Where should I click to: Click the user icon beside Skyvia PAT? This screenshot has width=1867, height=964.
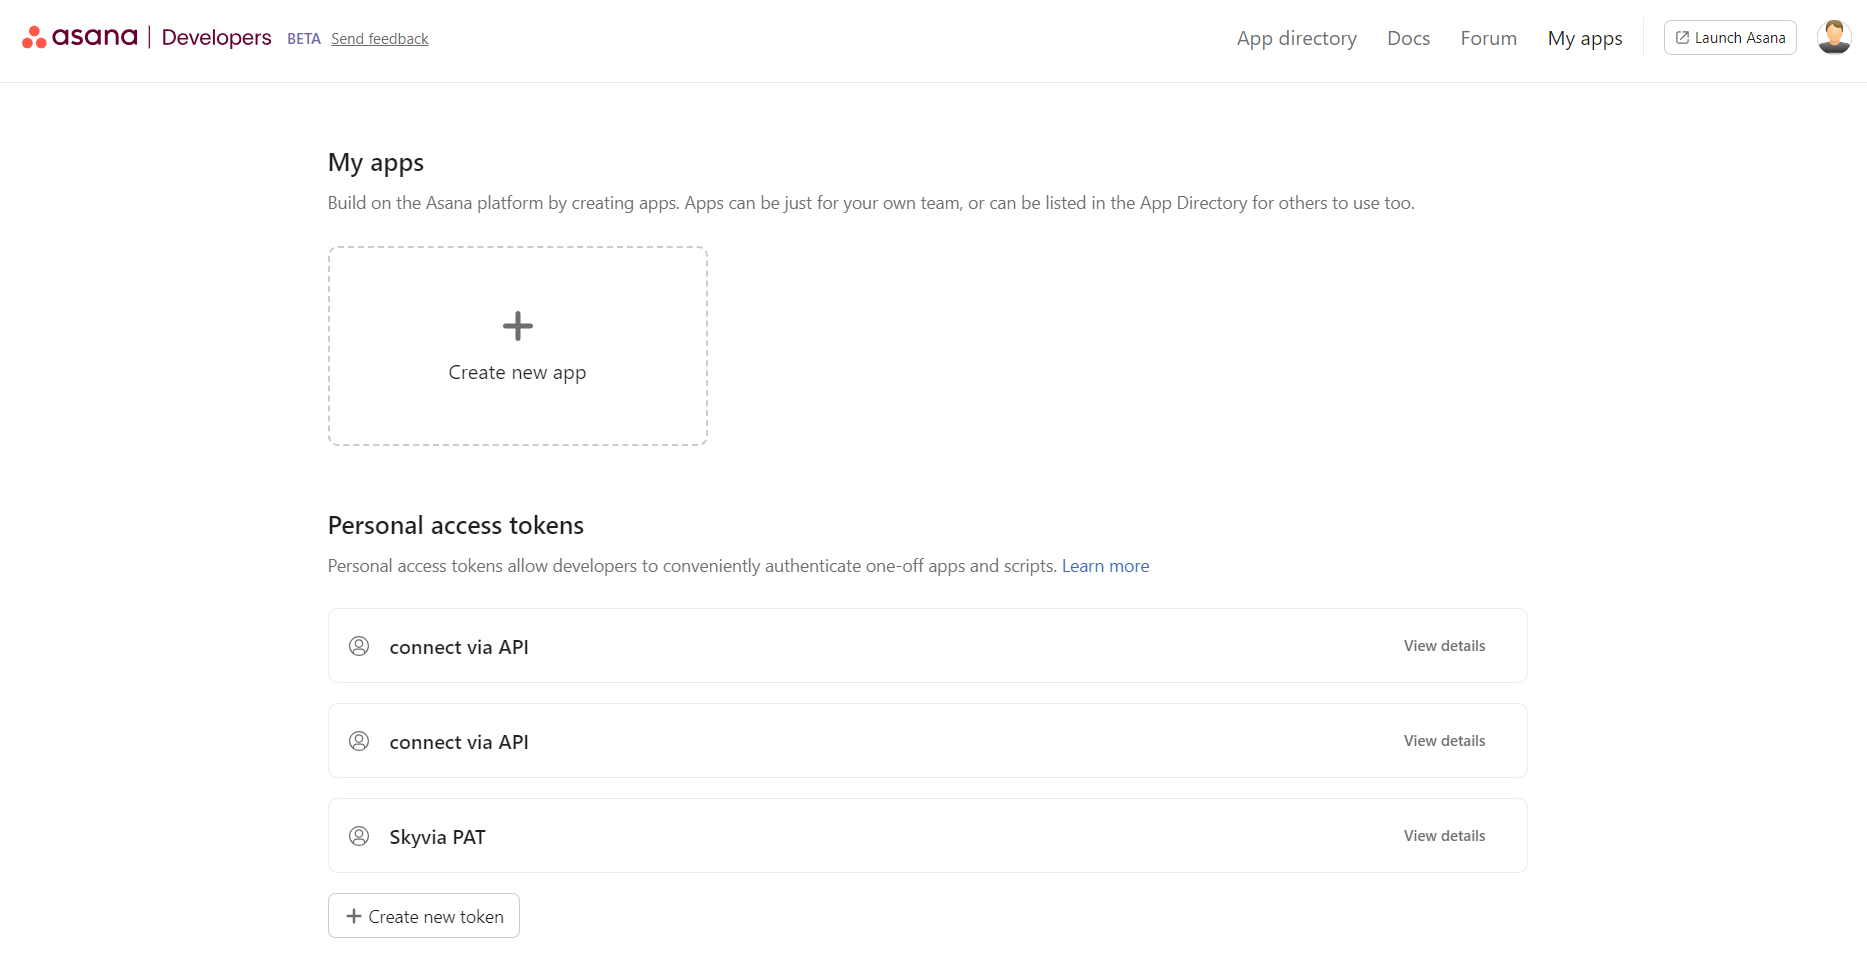[x=359, y=836]
